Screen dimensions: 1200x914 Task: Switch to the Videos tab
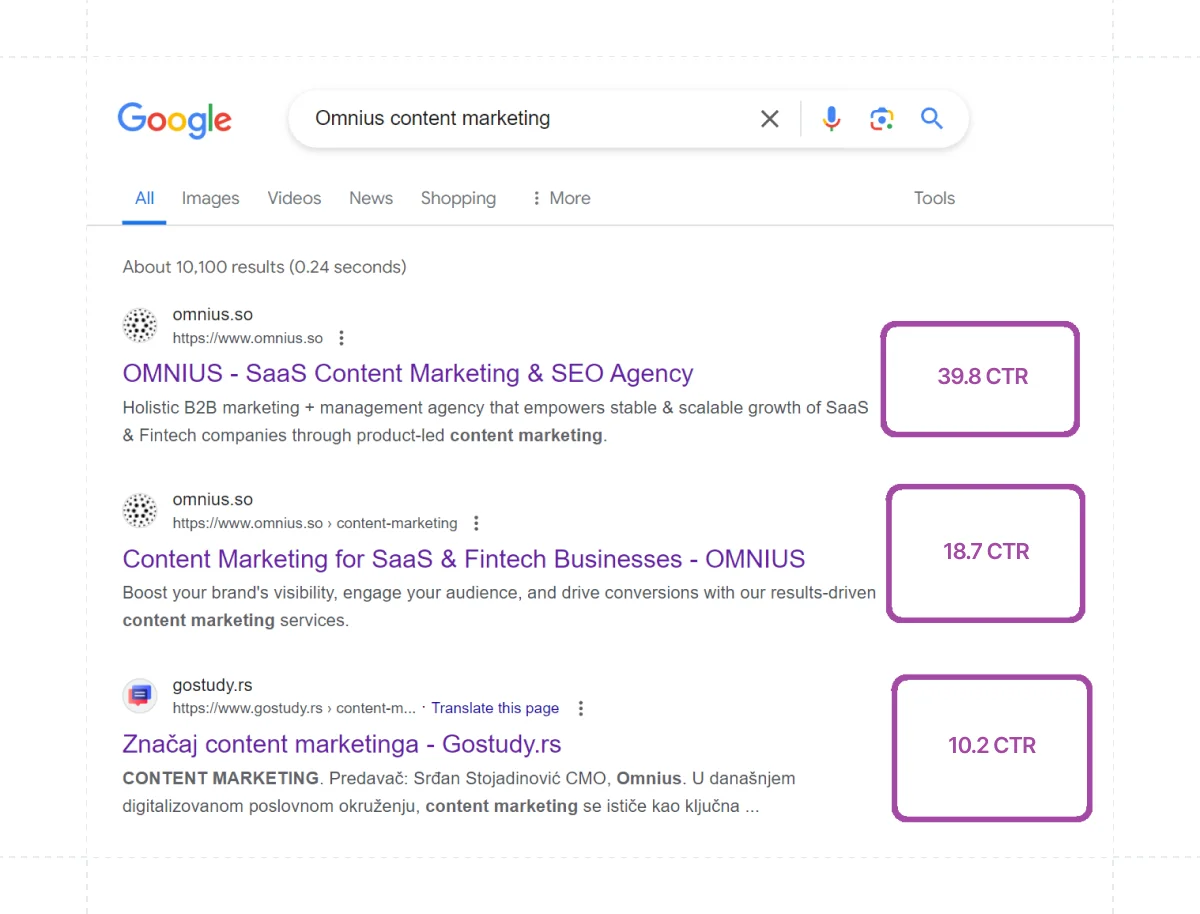[x=294, y=198]
